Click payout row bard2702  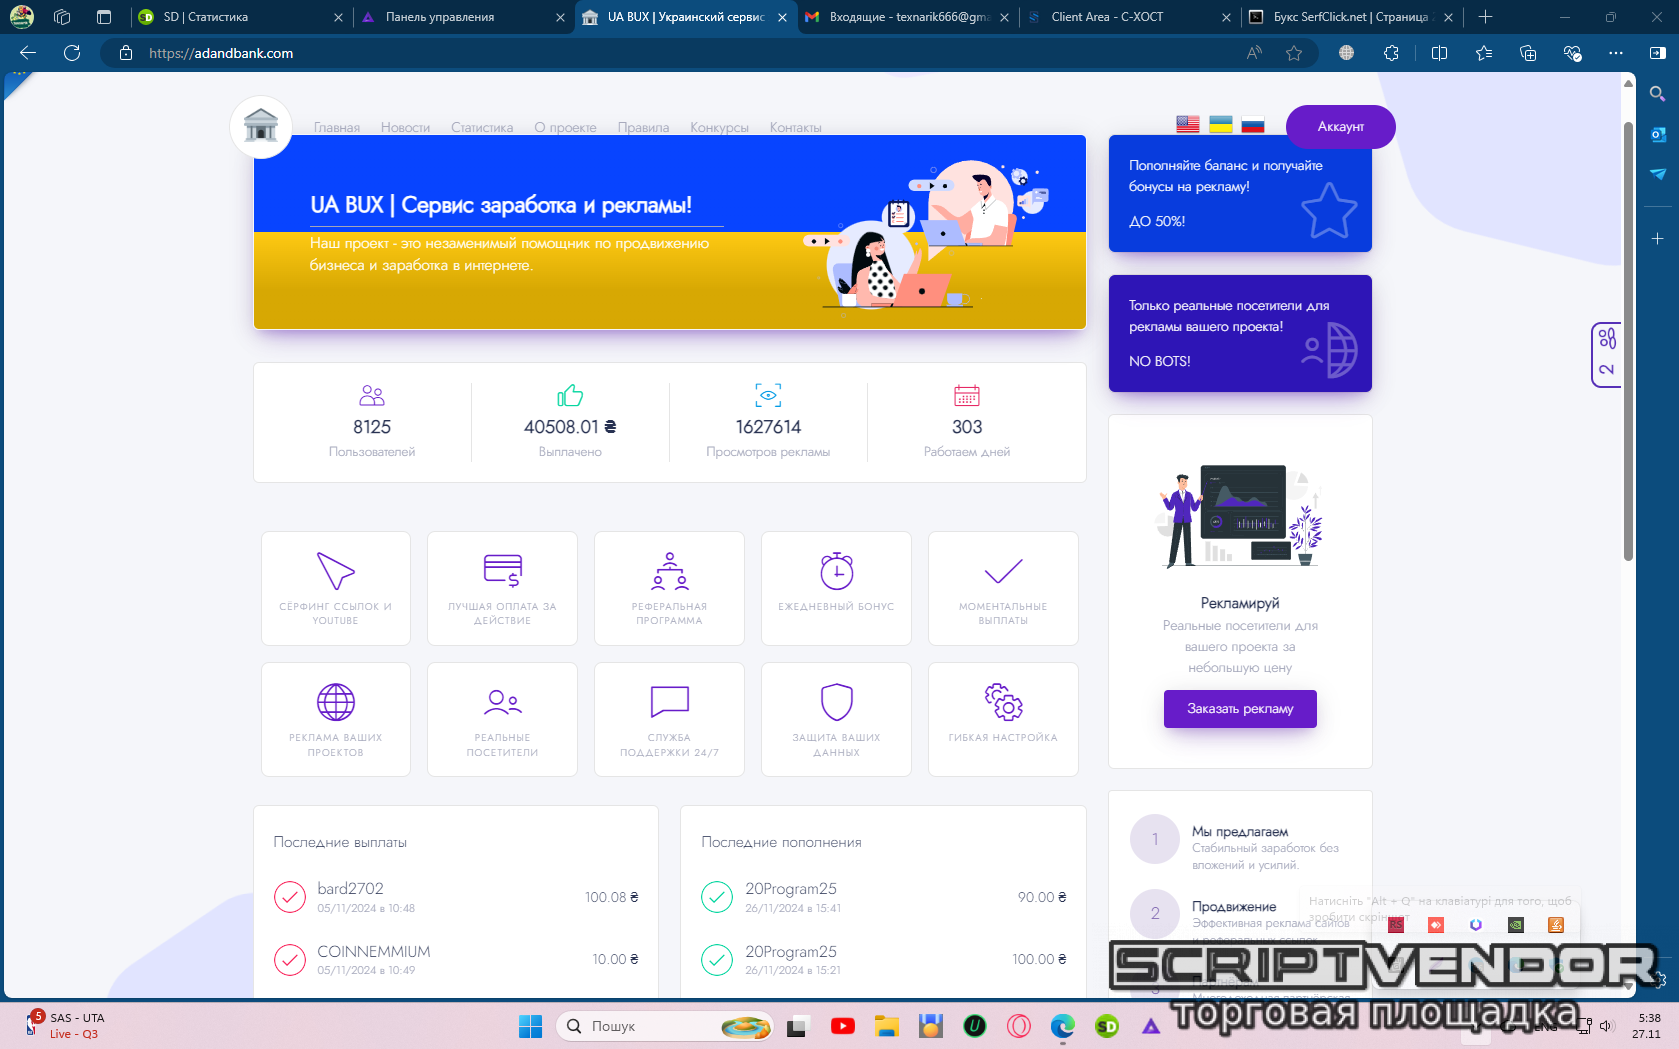coord(456,897)
